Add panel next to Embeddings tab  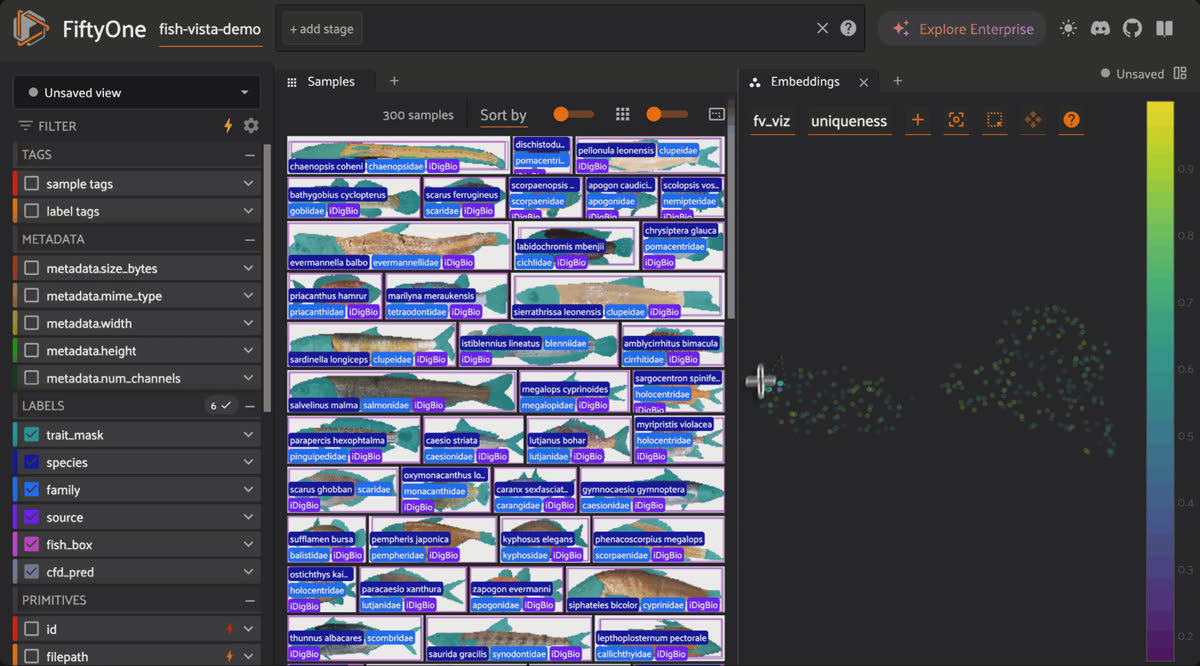point(897,81)
